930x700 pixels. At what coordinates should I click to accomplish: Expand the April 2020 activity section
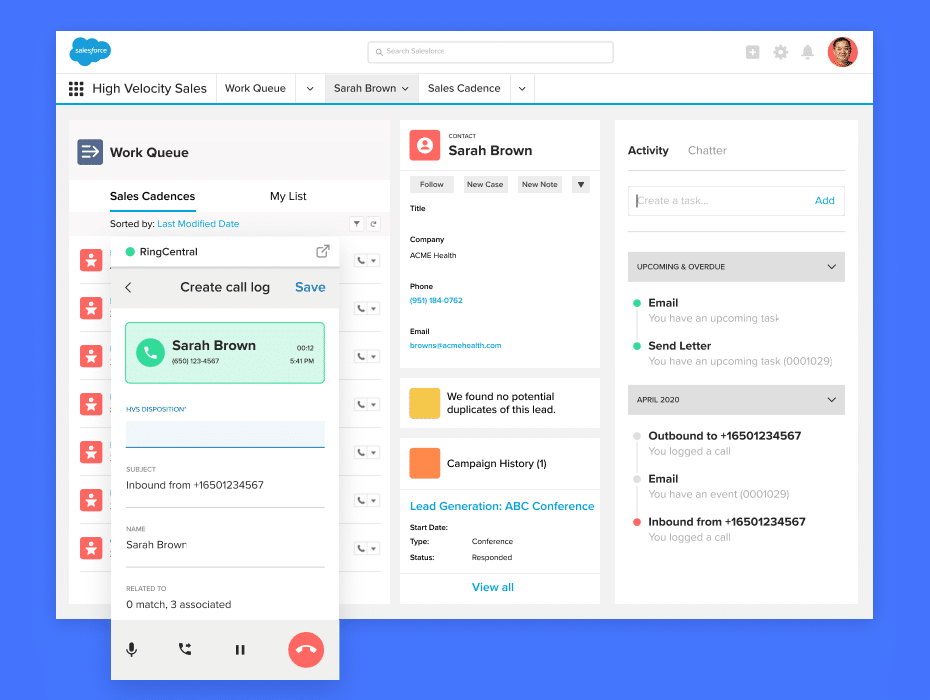(x=829, y=399)
